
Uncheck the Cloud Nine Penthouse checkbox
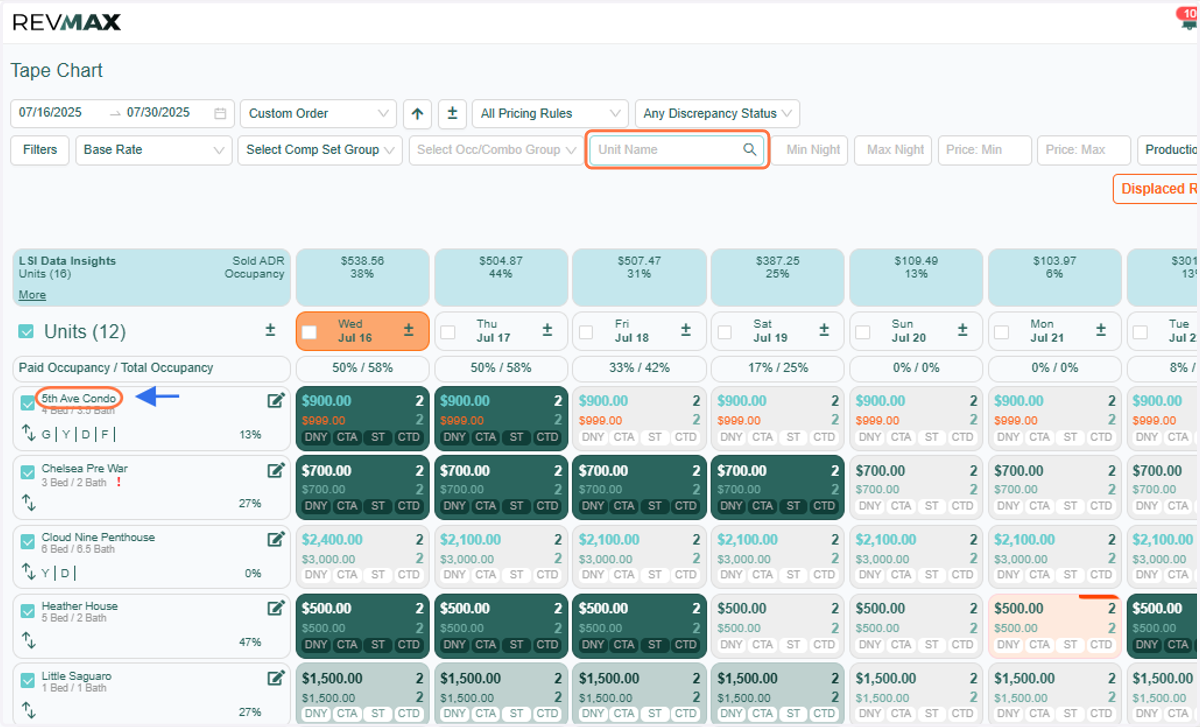[x=28, y=542]
